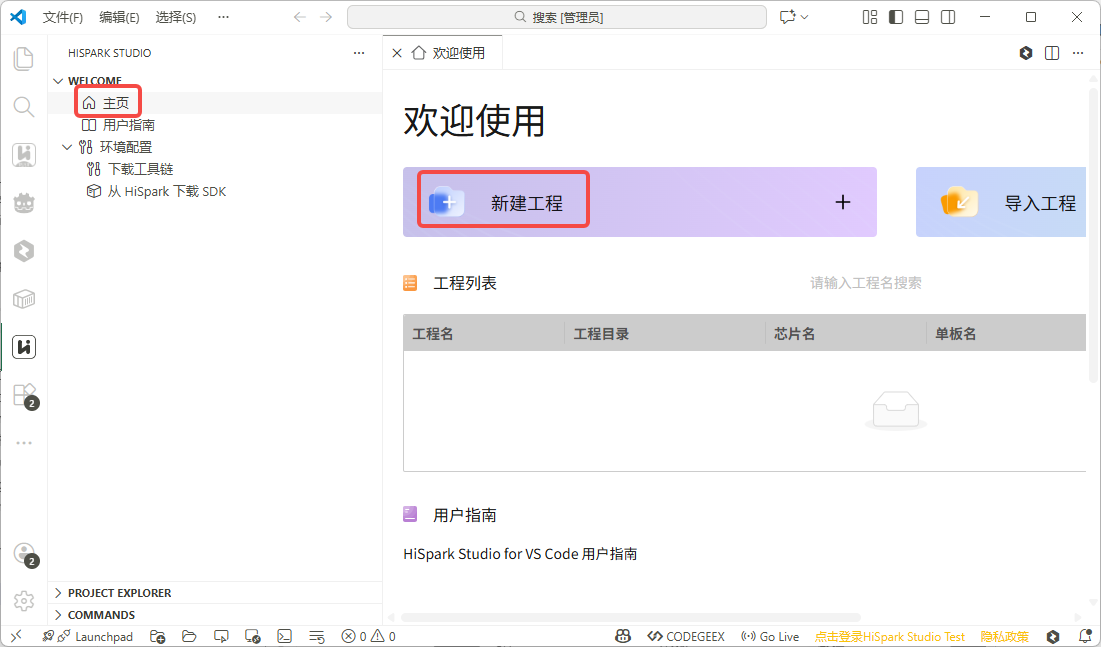Click CODEGEEX in the status bar
Viewport: 1101px width, 647px height.
(x=686, y=636)
